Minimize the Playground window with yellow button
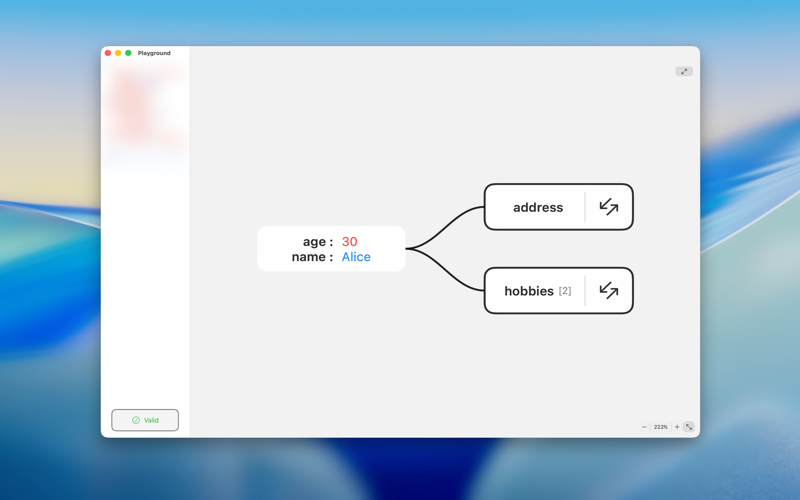This screenshot has width=800, height=500. click(x=118, y=53)
